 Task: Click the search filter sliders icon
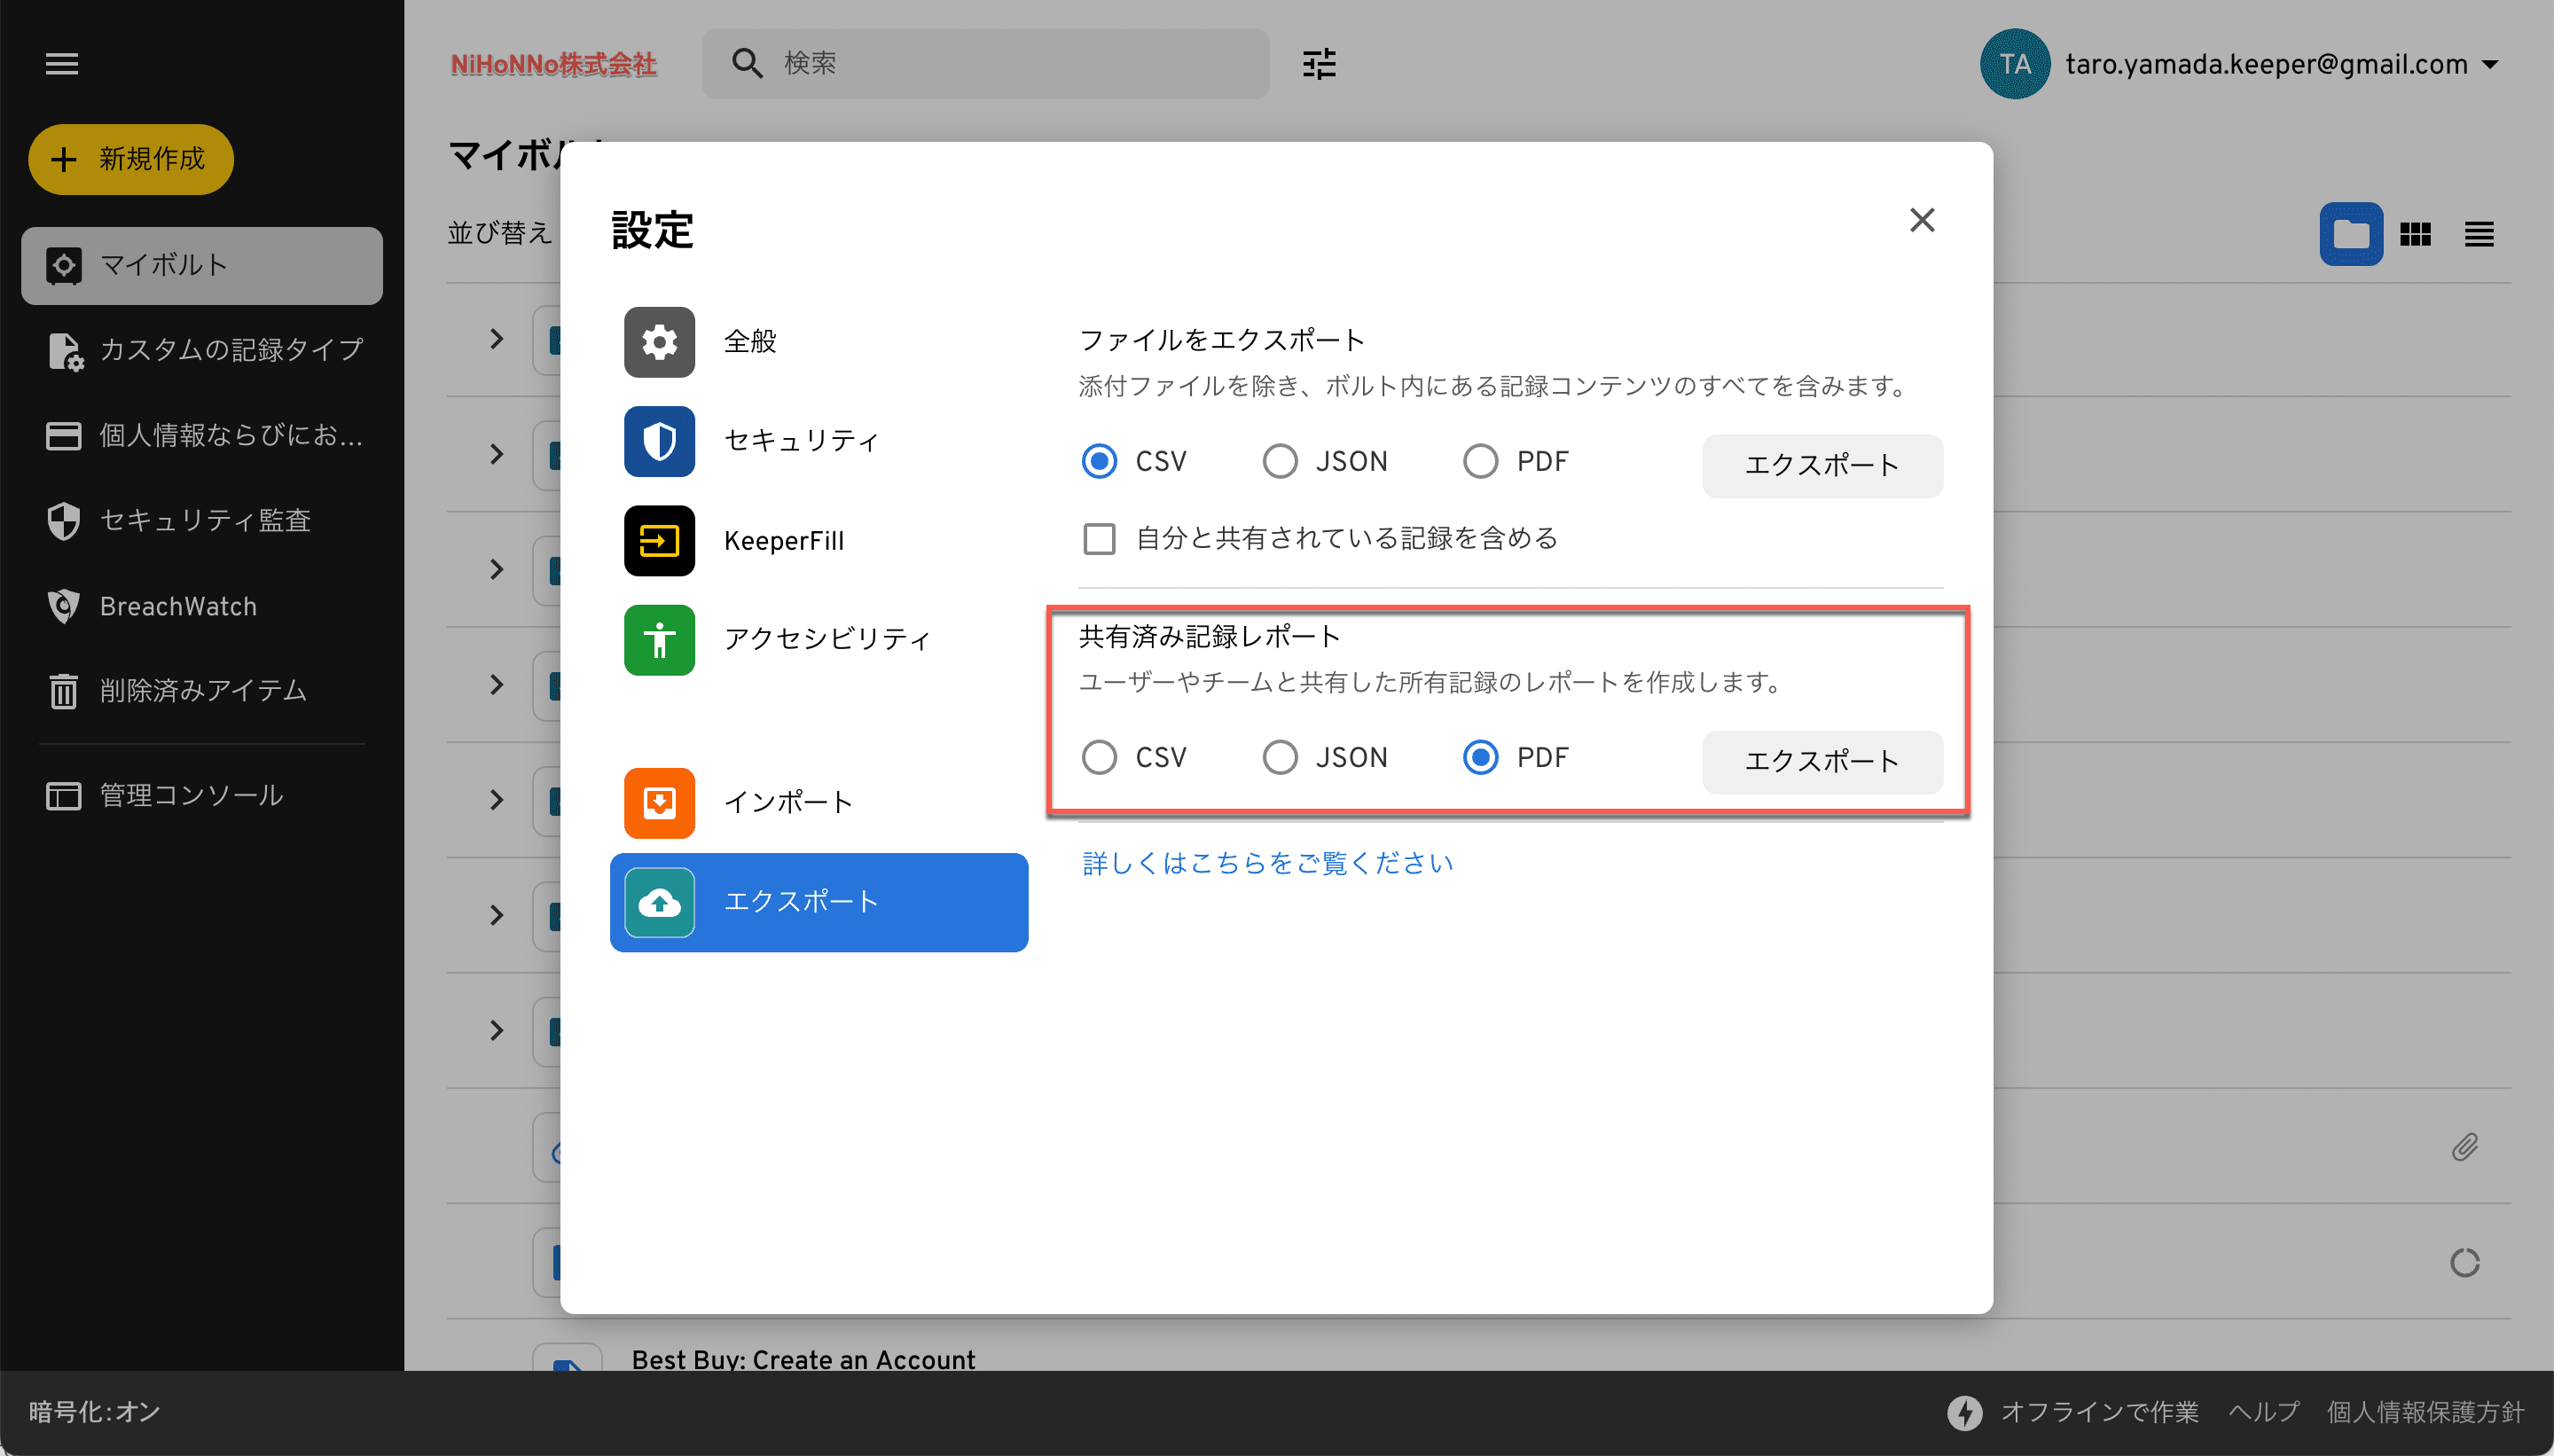(x=1319, y=64)
